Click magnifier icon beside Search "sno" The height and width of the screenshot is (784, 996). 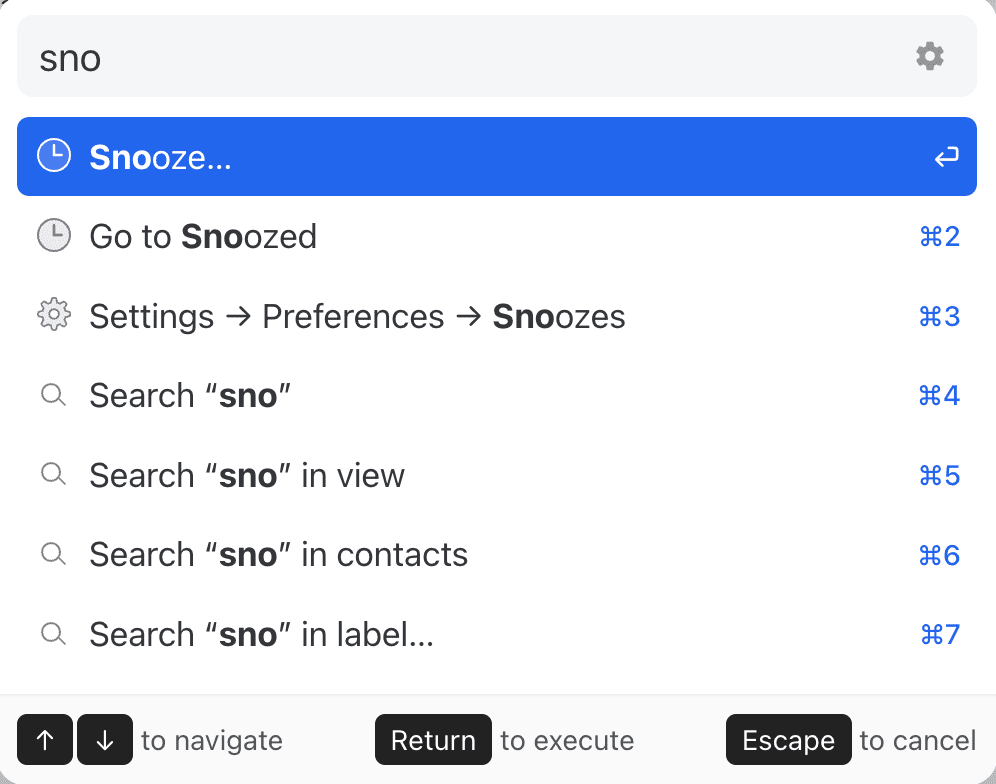[53, 395]
